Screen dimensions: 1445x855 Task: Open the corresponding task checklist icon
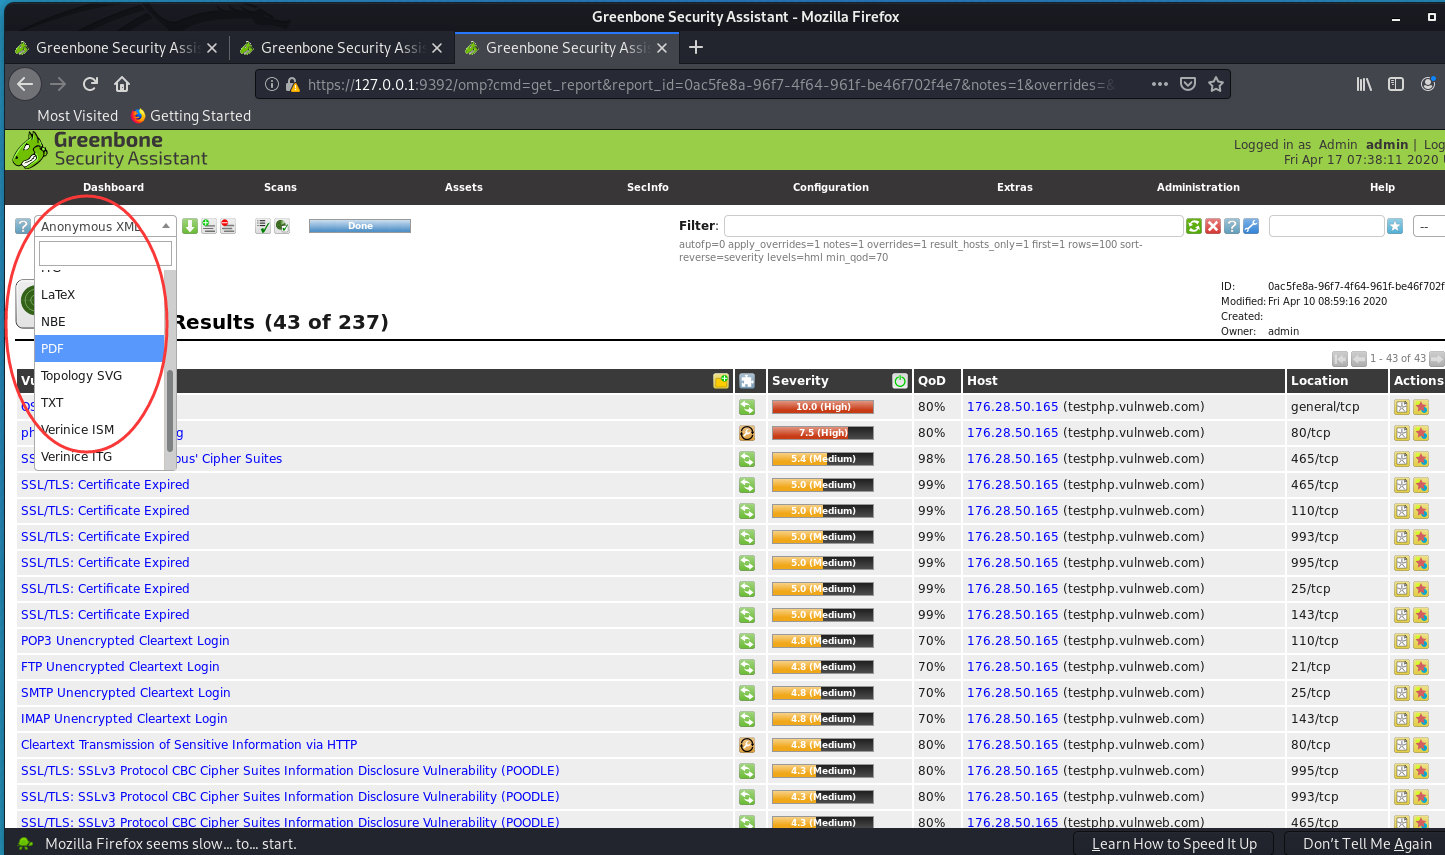[263, 226]
